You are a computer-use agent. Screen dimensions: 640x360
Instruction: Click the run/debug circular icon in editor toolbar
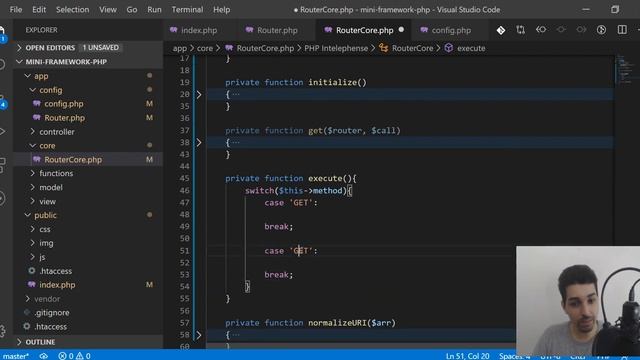click(601, 30)
